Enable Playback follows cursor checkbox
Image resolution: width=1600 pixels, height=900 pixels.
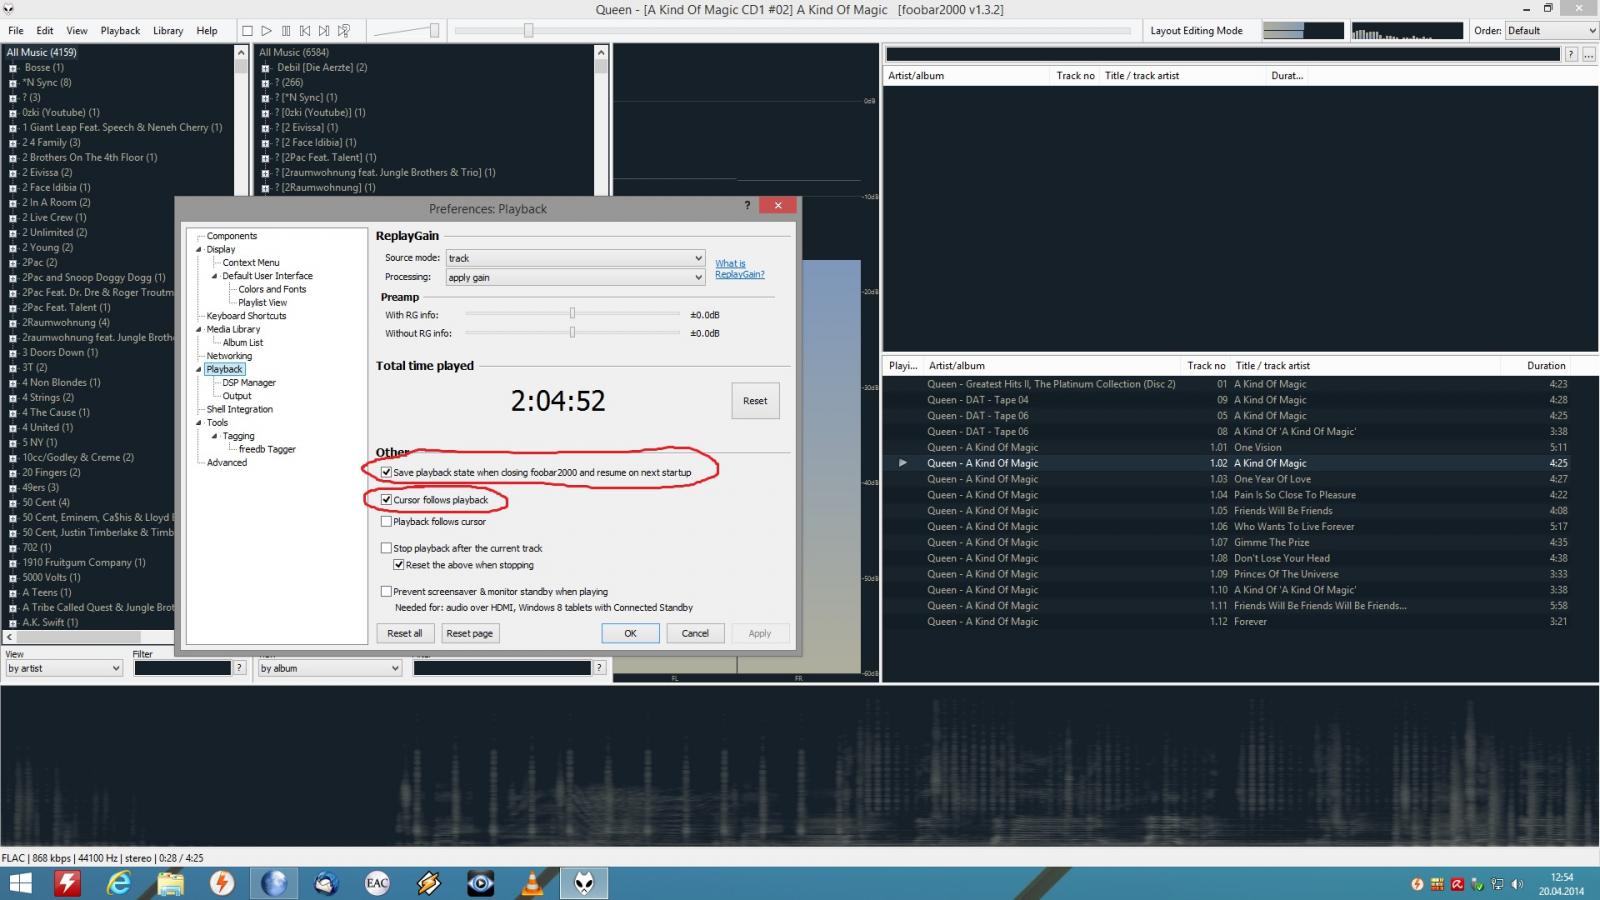tap(386, 521)
